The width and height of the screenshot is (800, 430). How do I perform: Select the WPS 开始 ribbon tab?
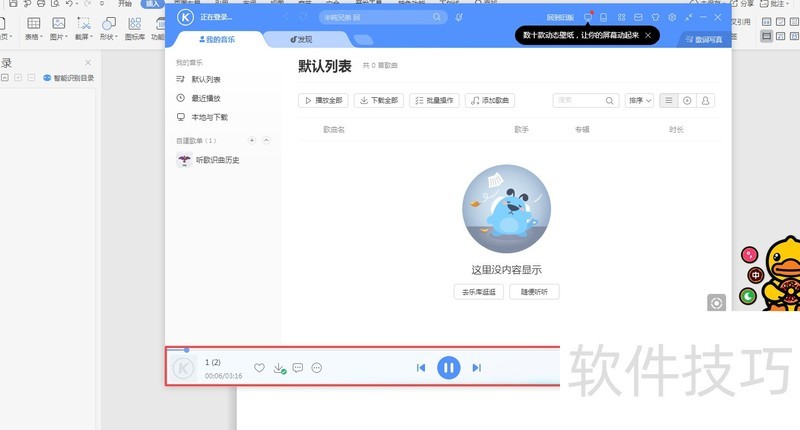(125, 4)
